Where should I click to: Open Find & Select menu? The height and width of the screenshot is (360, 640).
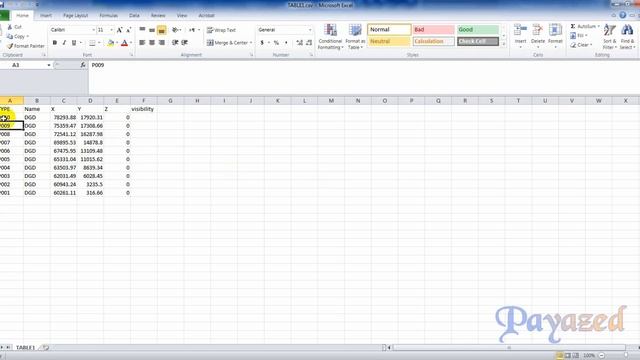point(627,37)
